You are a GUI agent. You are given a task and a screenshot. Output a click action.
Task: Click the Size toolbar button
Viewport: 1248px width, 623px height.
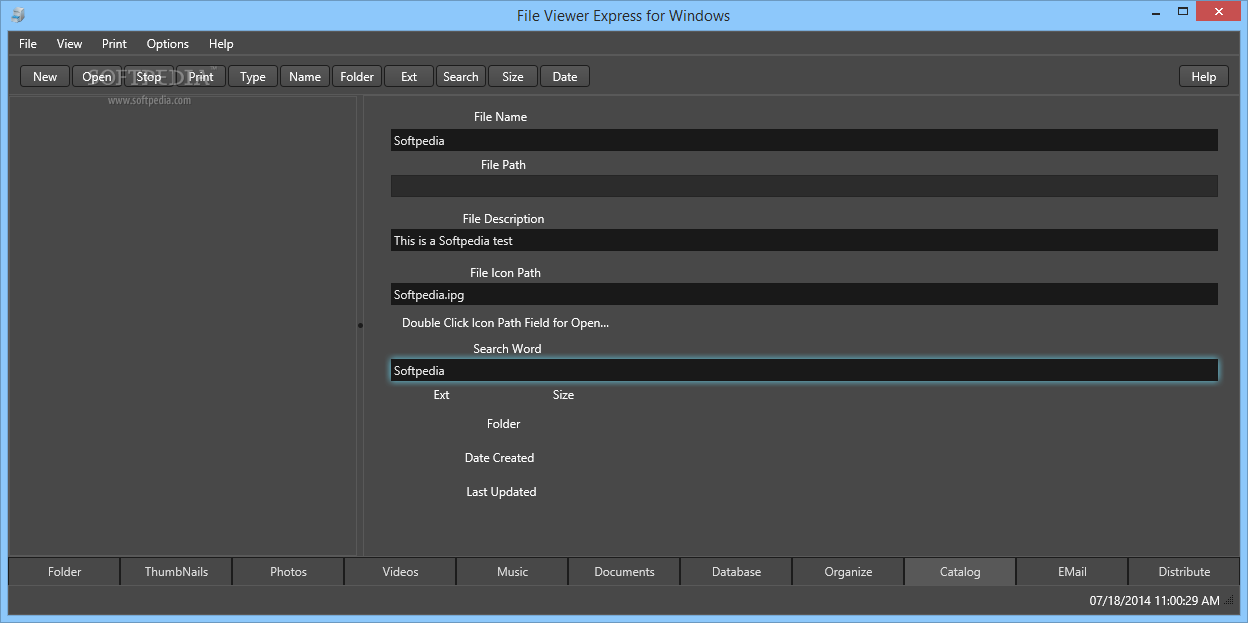pyautogui.click(x=513, y=77)
